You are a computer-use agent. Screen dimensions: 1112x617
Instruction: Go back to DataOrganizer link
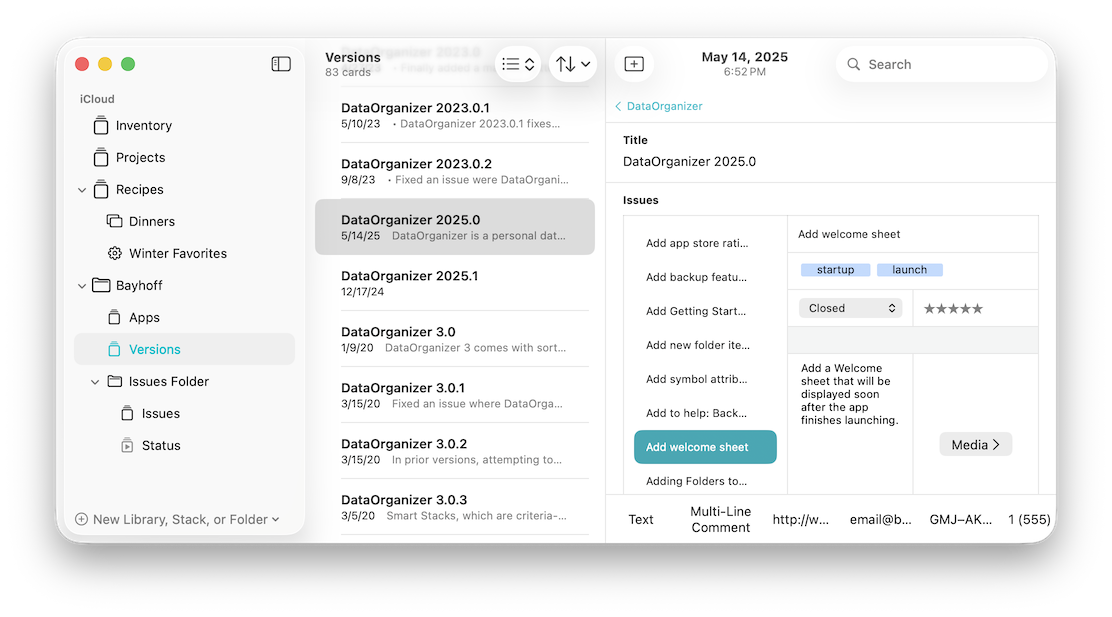coord(659,106)
